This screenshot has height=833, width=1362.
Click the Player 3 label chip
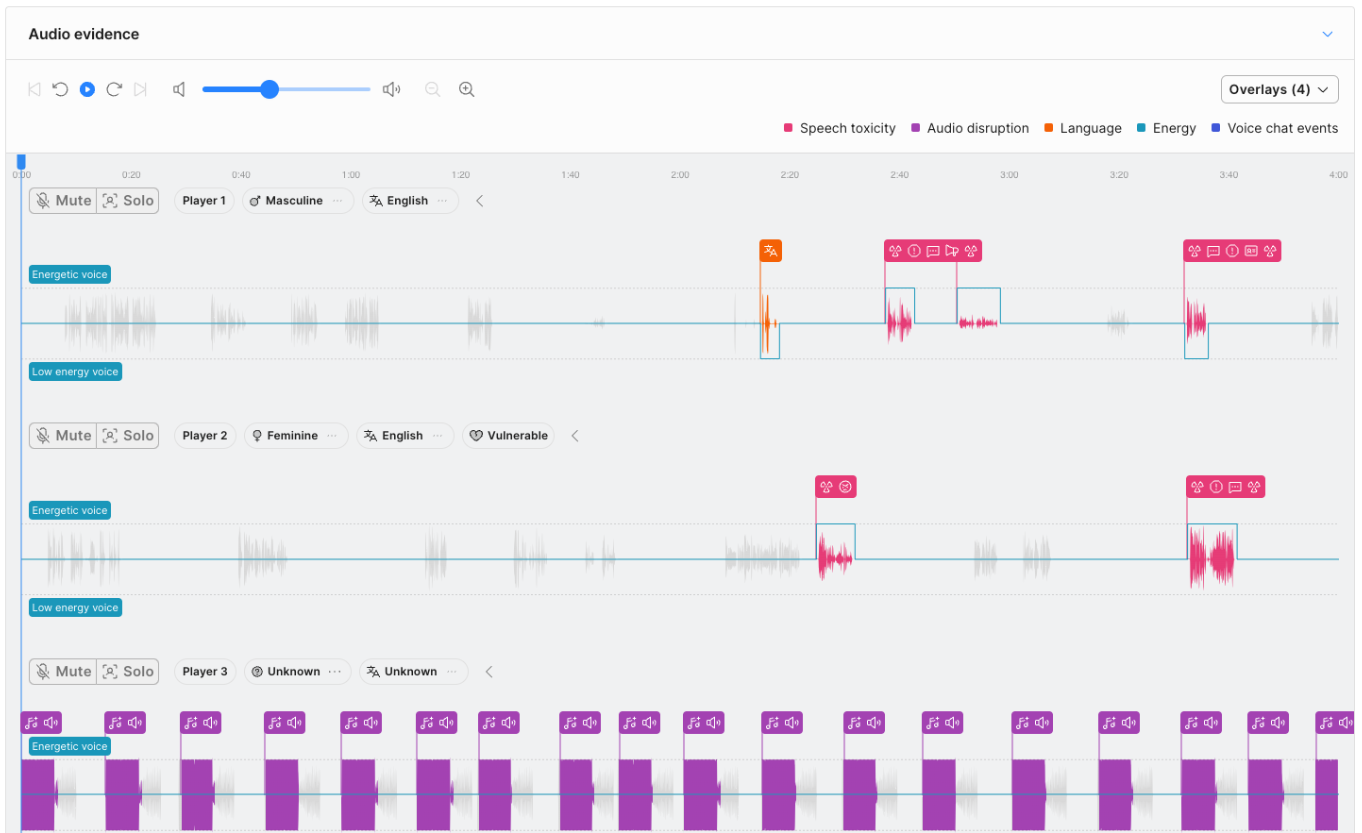point(205,672)
